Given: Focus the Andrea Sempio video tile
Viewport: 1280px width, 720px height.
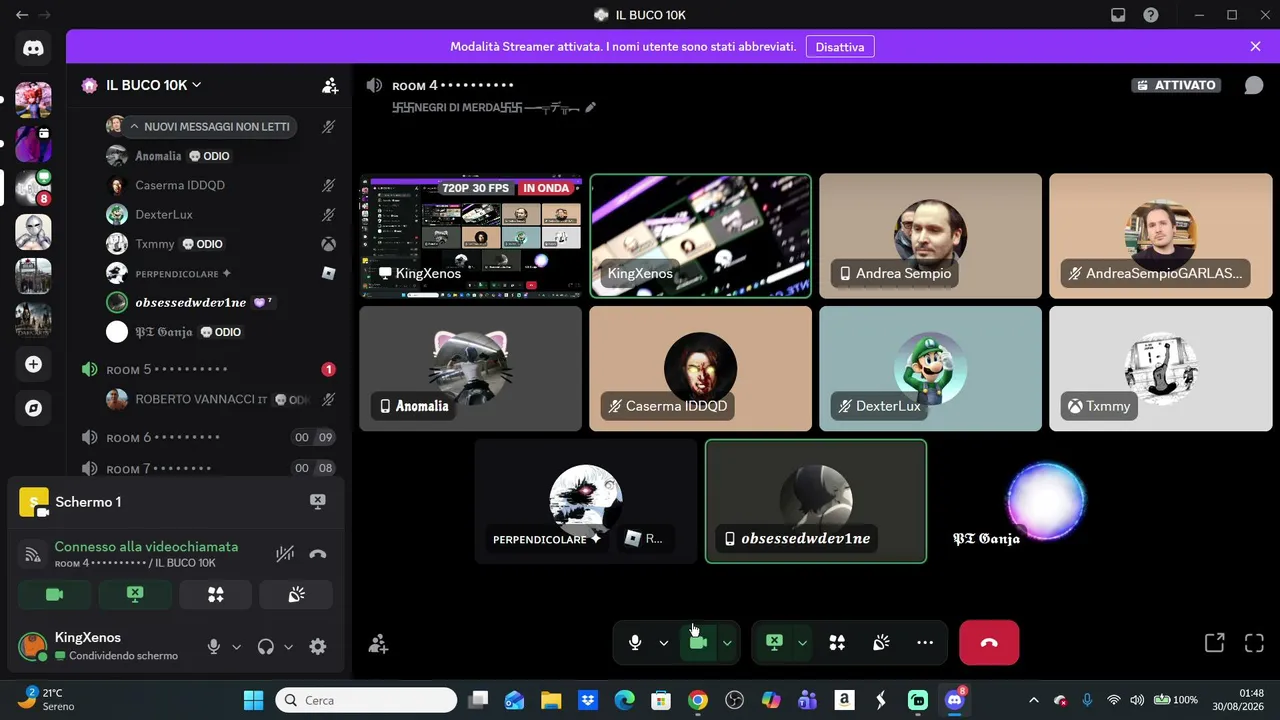Looking at the screenshot, I should pyautogui.click(x=930, y=236).
